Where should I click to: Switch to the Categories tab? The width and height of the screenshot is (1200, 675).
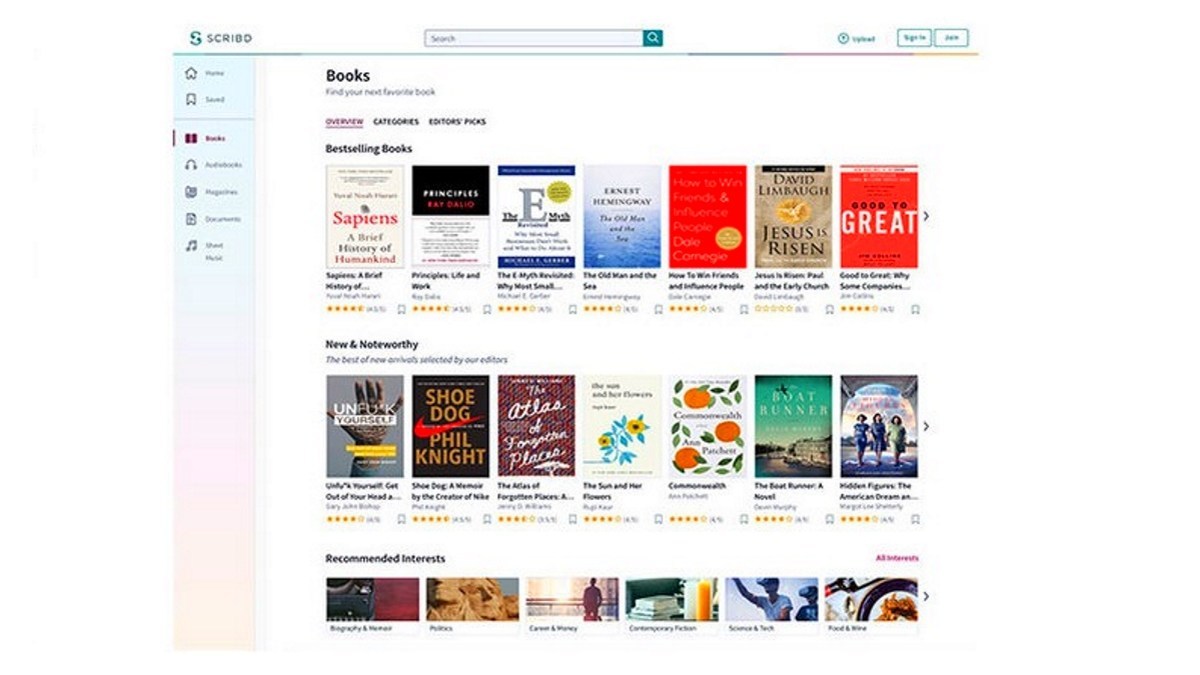[396, 122]
